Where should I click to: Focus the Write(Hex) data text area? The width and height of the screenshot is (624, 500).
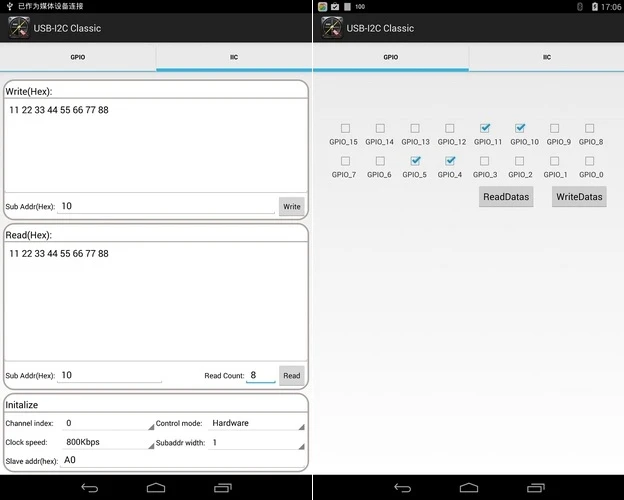pos(156,146)
